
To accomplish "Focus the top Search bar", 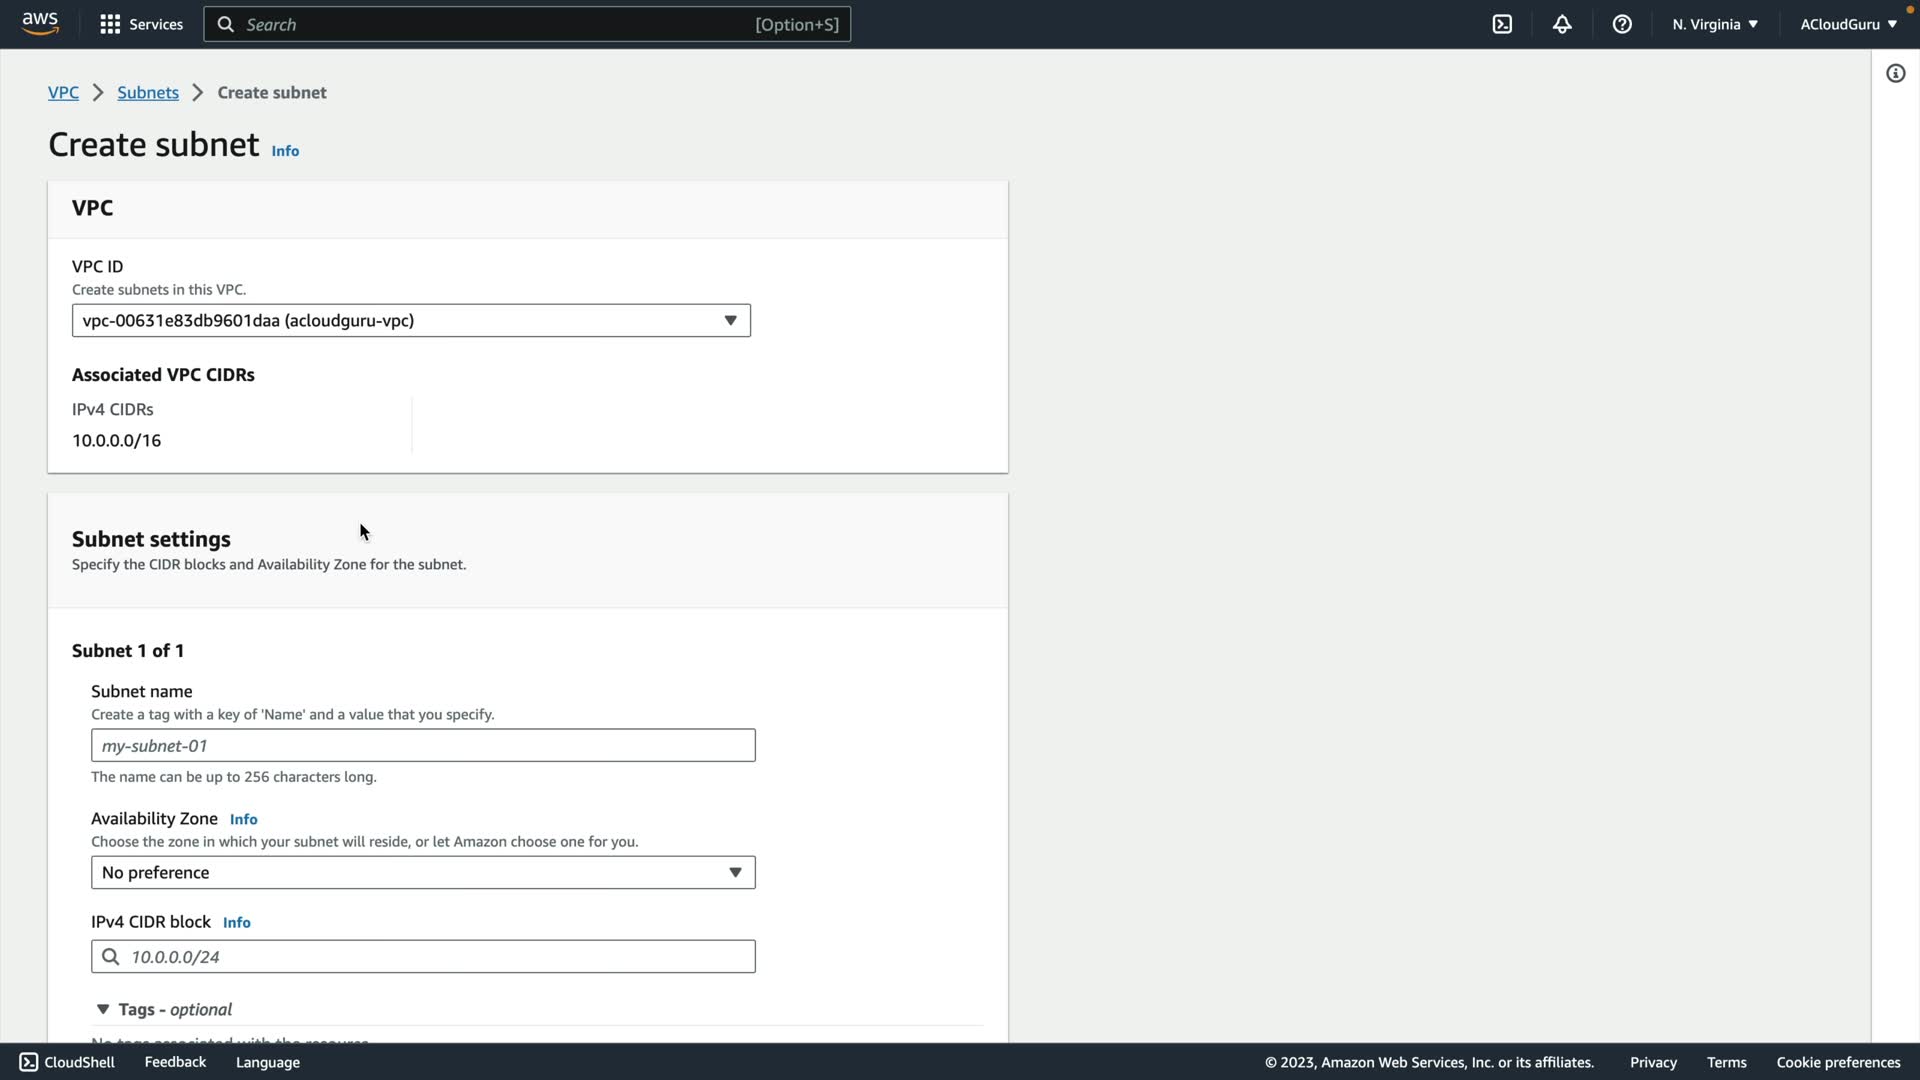I will tap(527, 24).
